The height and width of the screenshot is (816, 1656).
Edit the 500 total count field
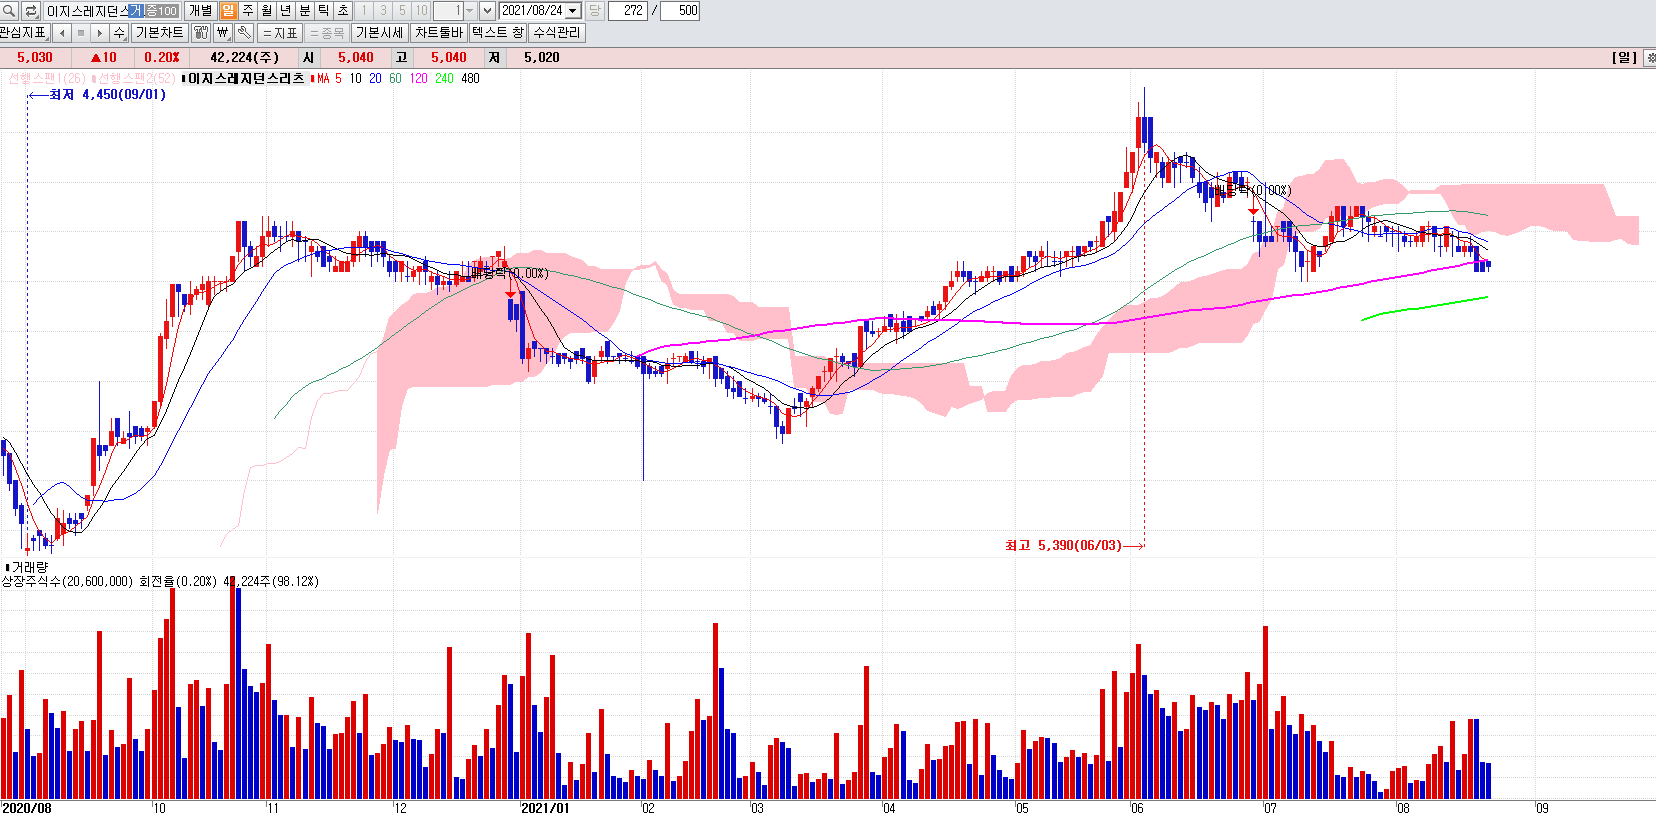680,10
